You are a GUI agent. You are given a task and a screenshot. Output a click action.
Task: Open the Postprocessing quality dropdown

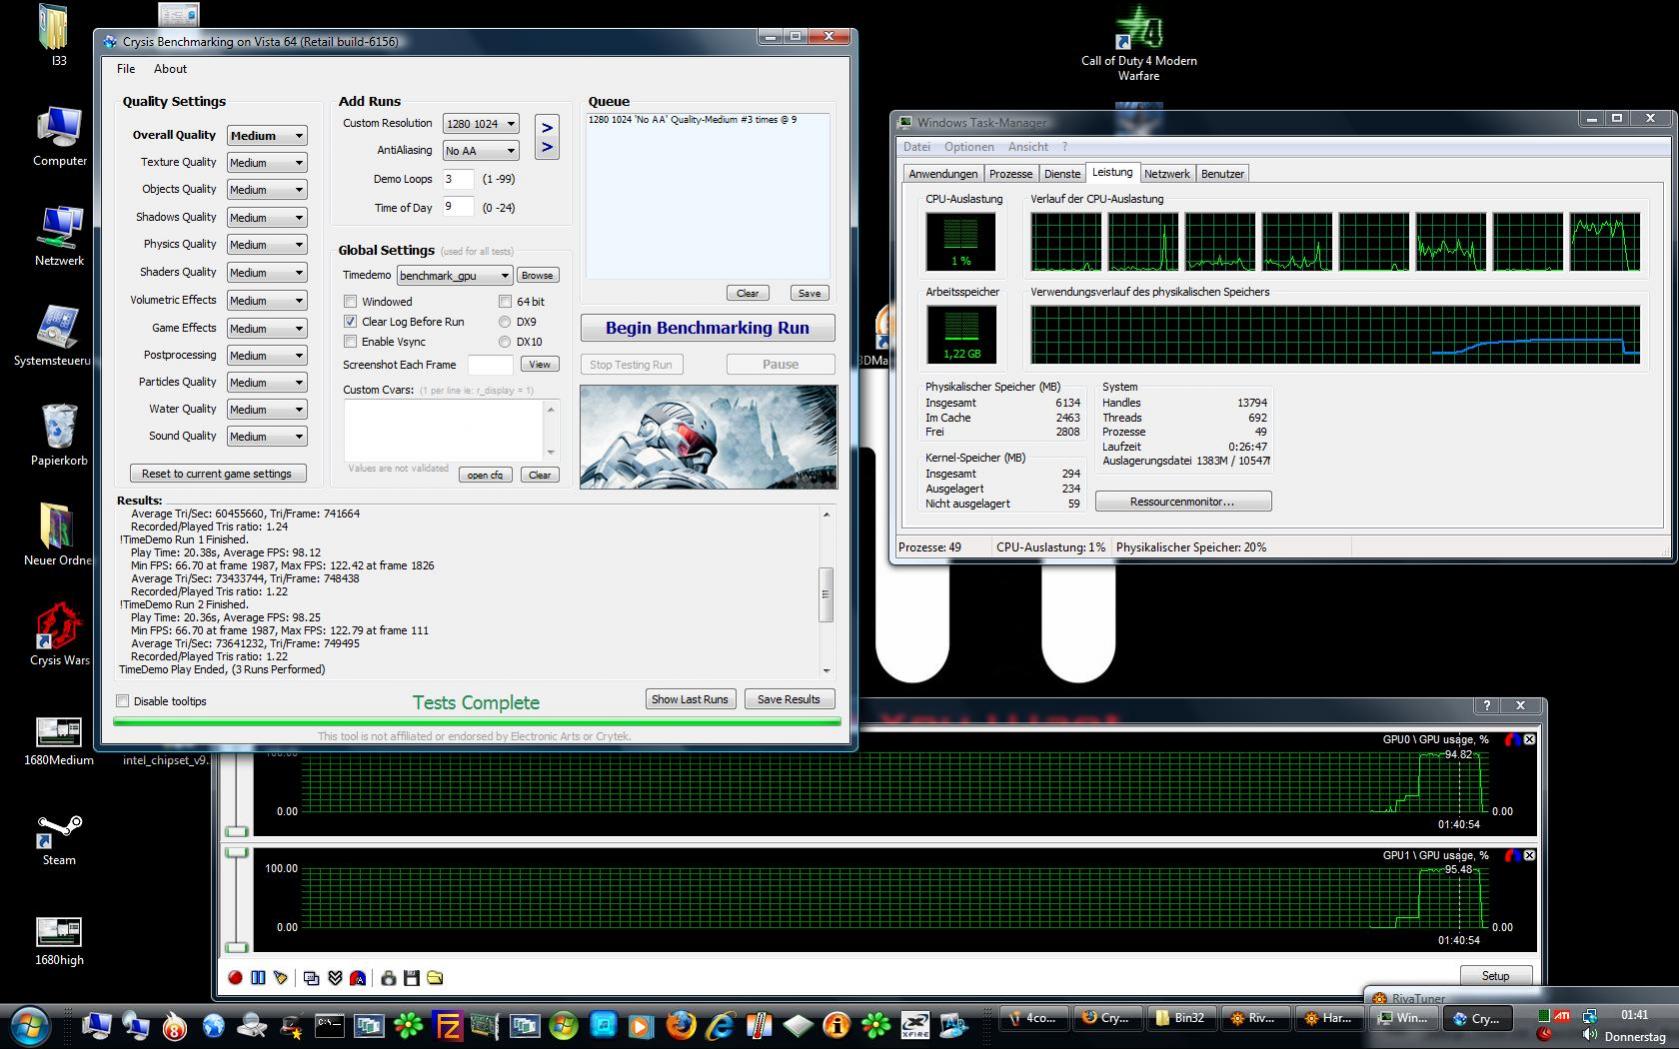tap(267, 355)
